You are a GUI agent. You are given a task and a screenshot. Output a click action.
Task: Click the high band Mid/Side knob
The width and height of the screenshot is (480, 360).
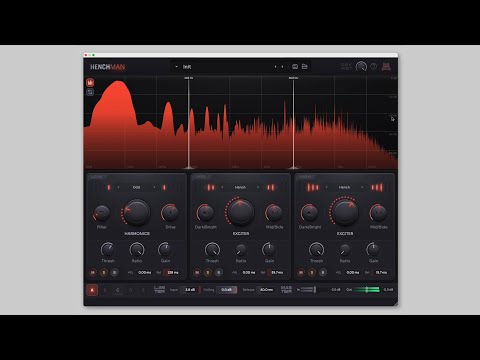tap(378, 213)
